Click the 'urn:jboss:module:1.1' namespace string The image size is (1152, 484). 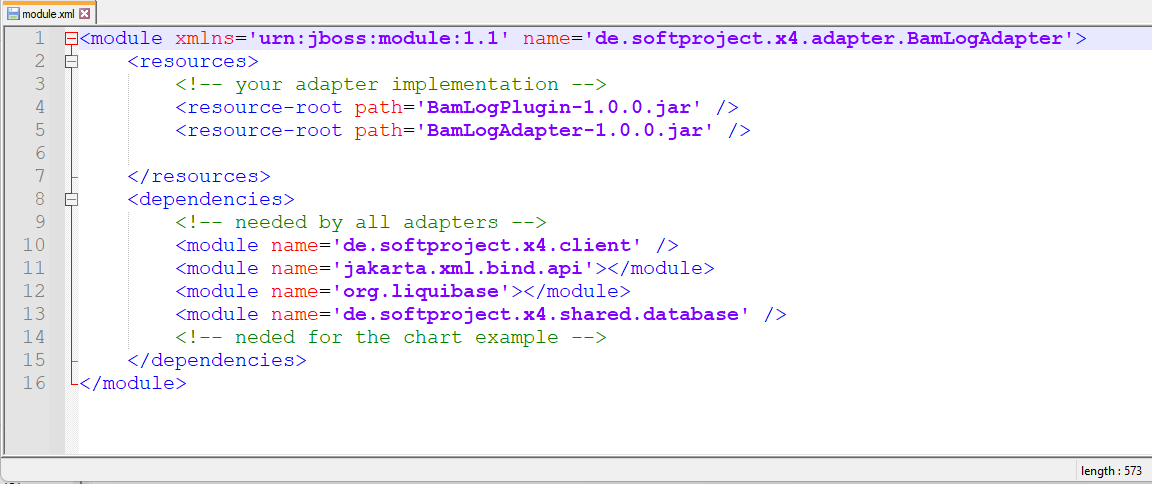tap(380, 39)
